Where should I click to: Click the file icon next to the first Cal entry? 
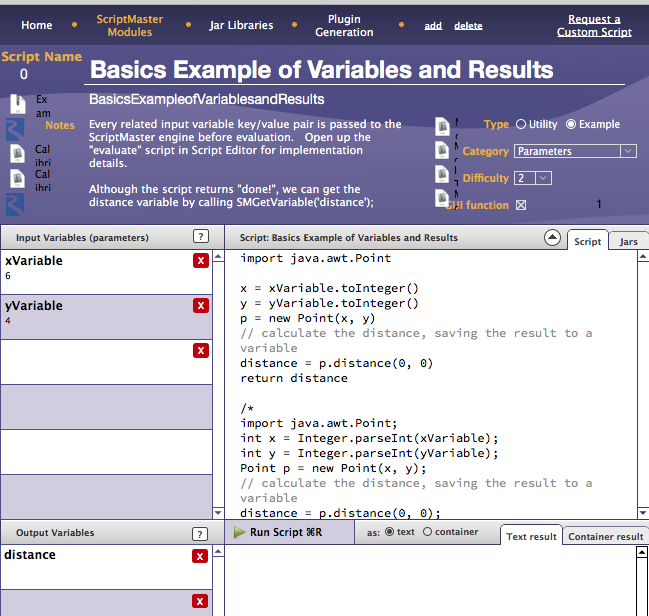17,154
